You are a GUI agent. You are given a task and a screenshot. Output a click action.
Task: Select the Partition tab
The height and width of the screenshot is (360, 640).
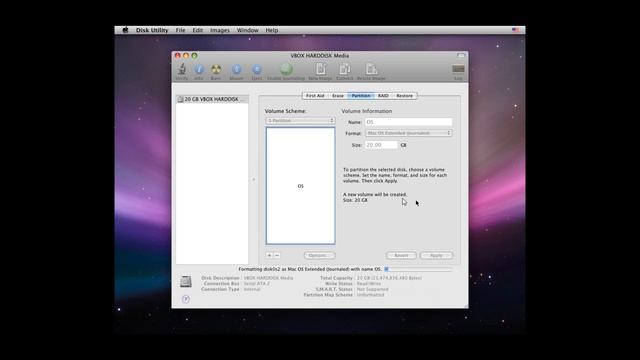pos(361,96)
